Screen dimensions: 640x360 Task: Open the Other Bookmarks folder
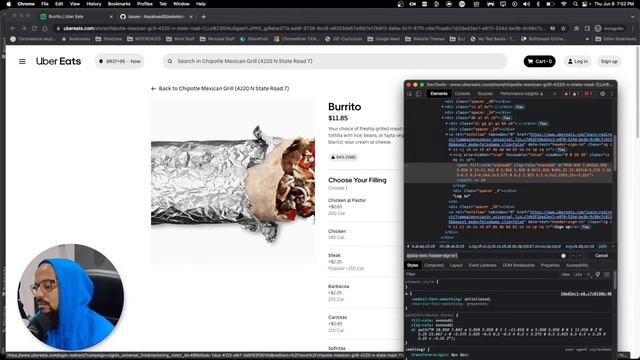[x=616, y=39]
